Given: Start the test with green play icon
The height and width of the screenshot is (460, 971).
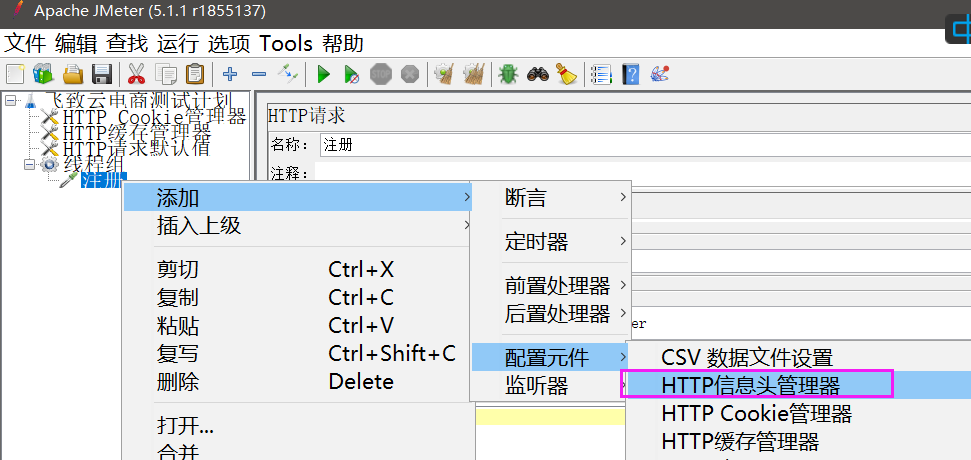Looking at the screenshot, I should [x=323, y=75].
